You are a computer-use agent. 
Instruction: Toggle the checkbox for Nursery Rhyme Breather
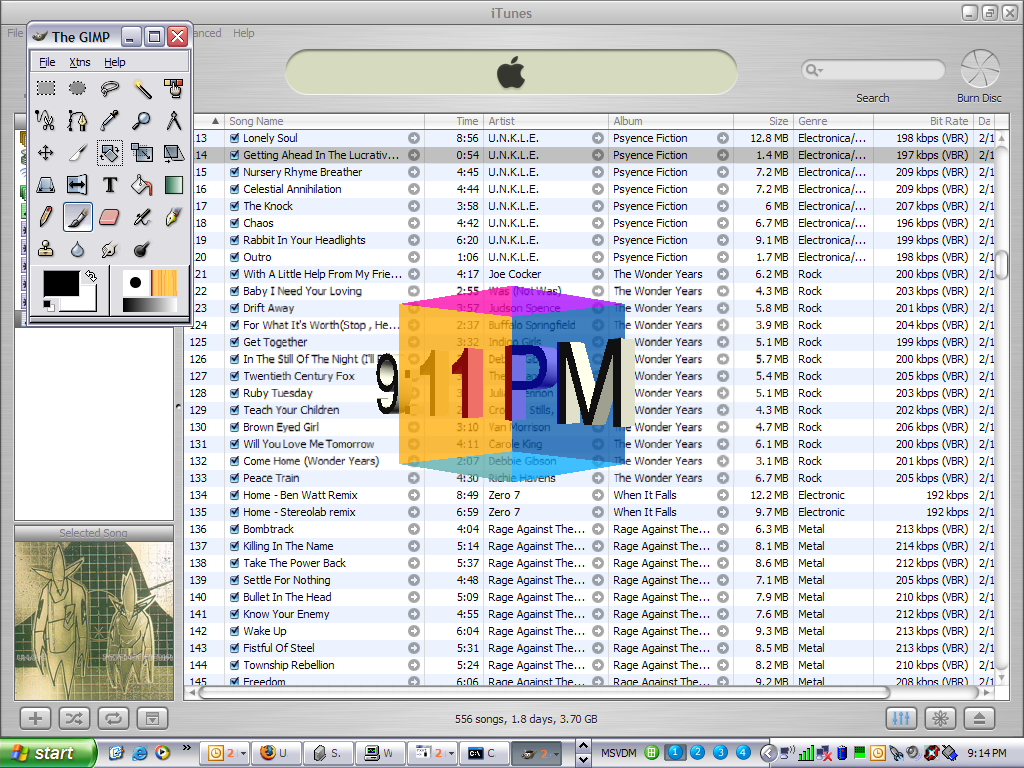(x=234, y=172)
